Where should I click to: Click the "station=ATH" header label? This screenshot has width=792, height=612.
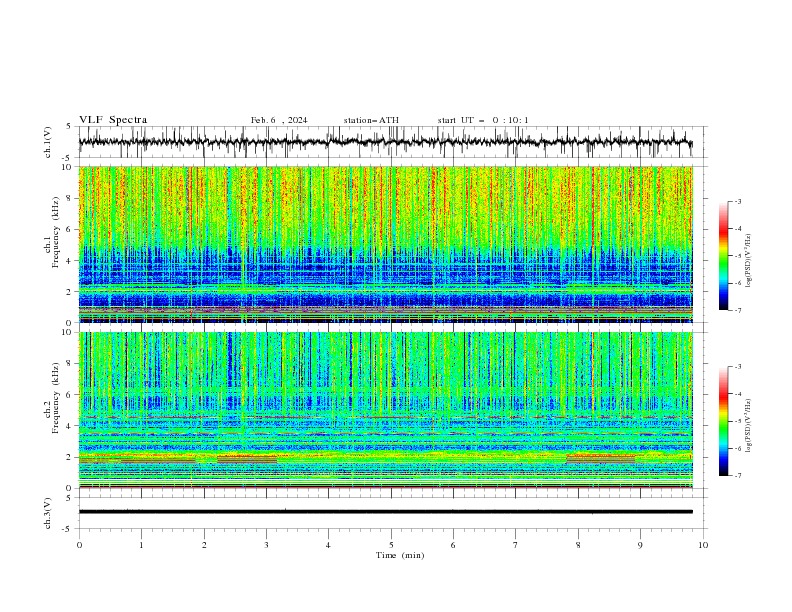(x=371, y=120)
